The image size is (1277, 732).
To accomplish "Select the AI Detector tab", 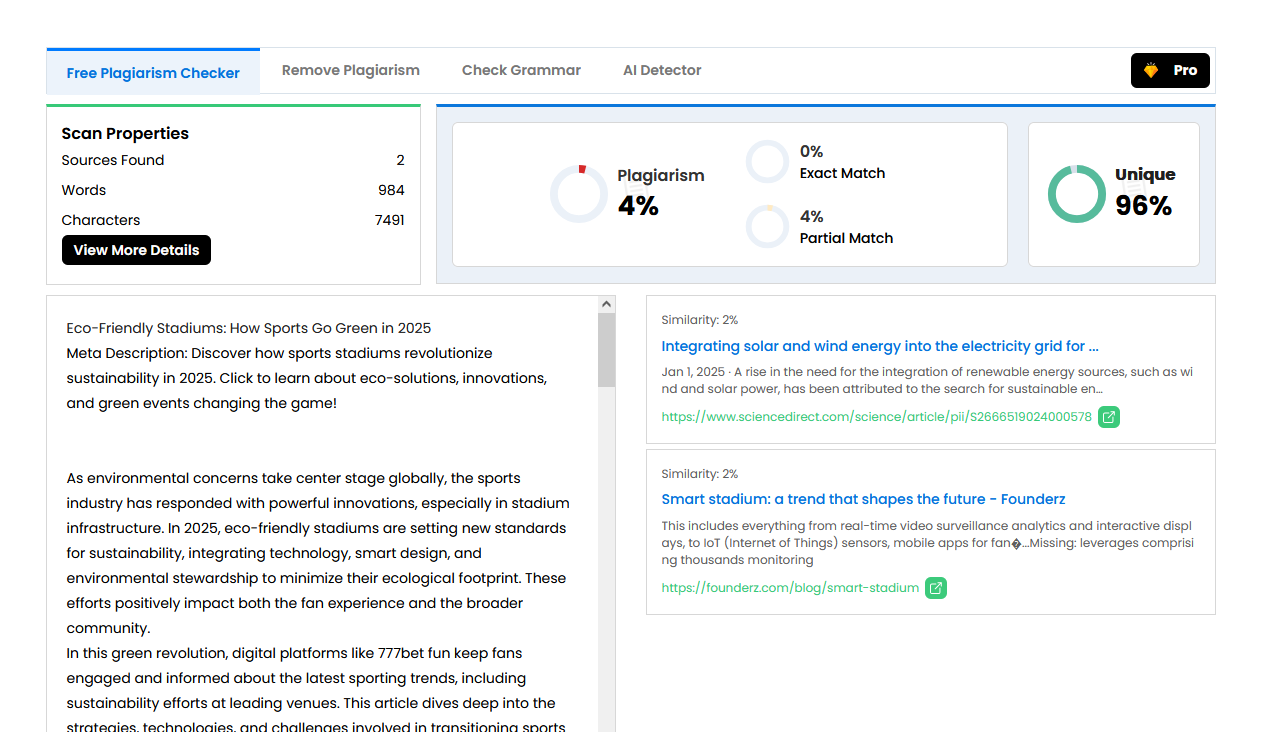I will pyautogui.click(x=662, y=71).
